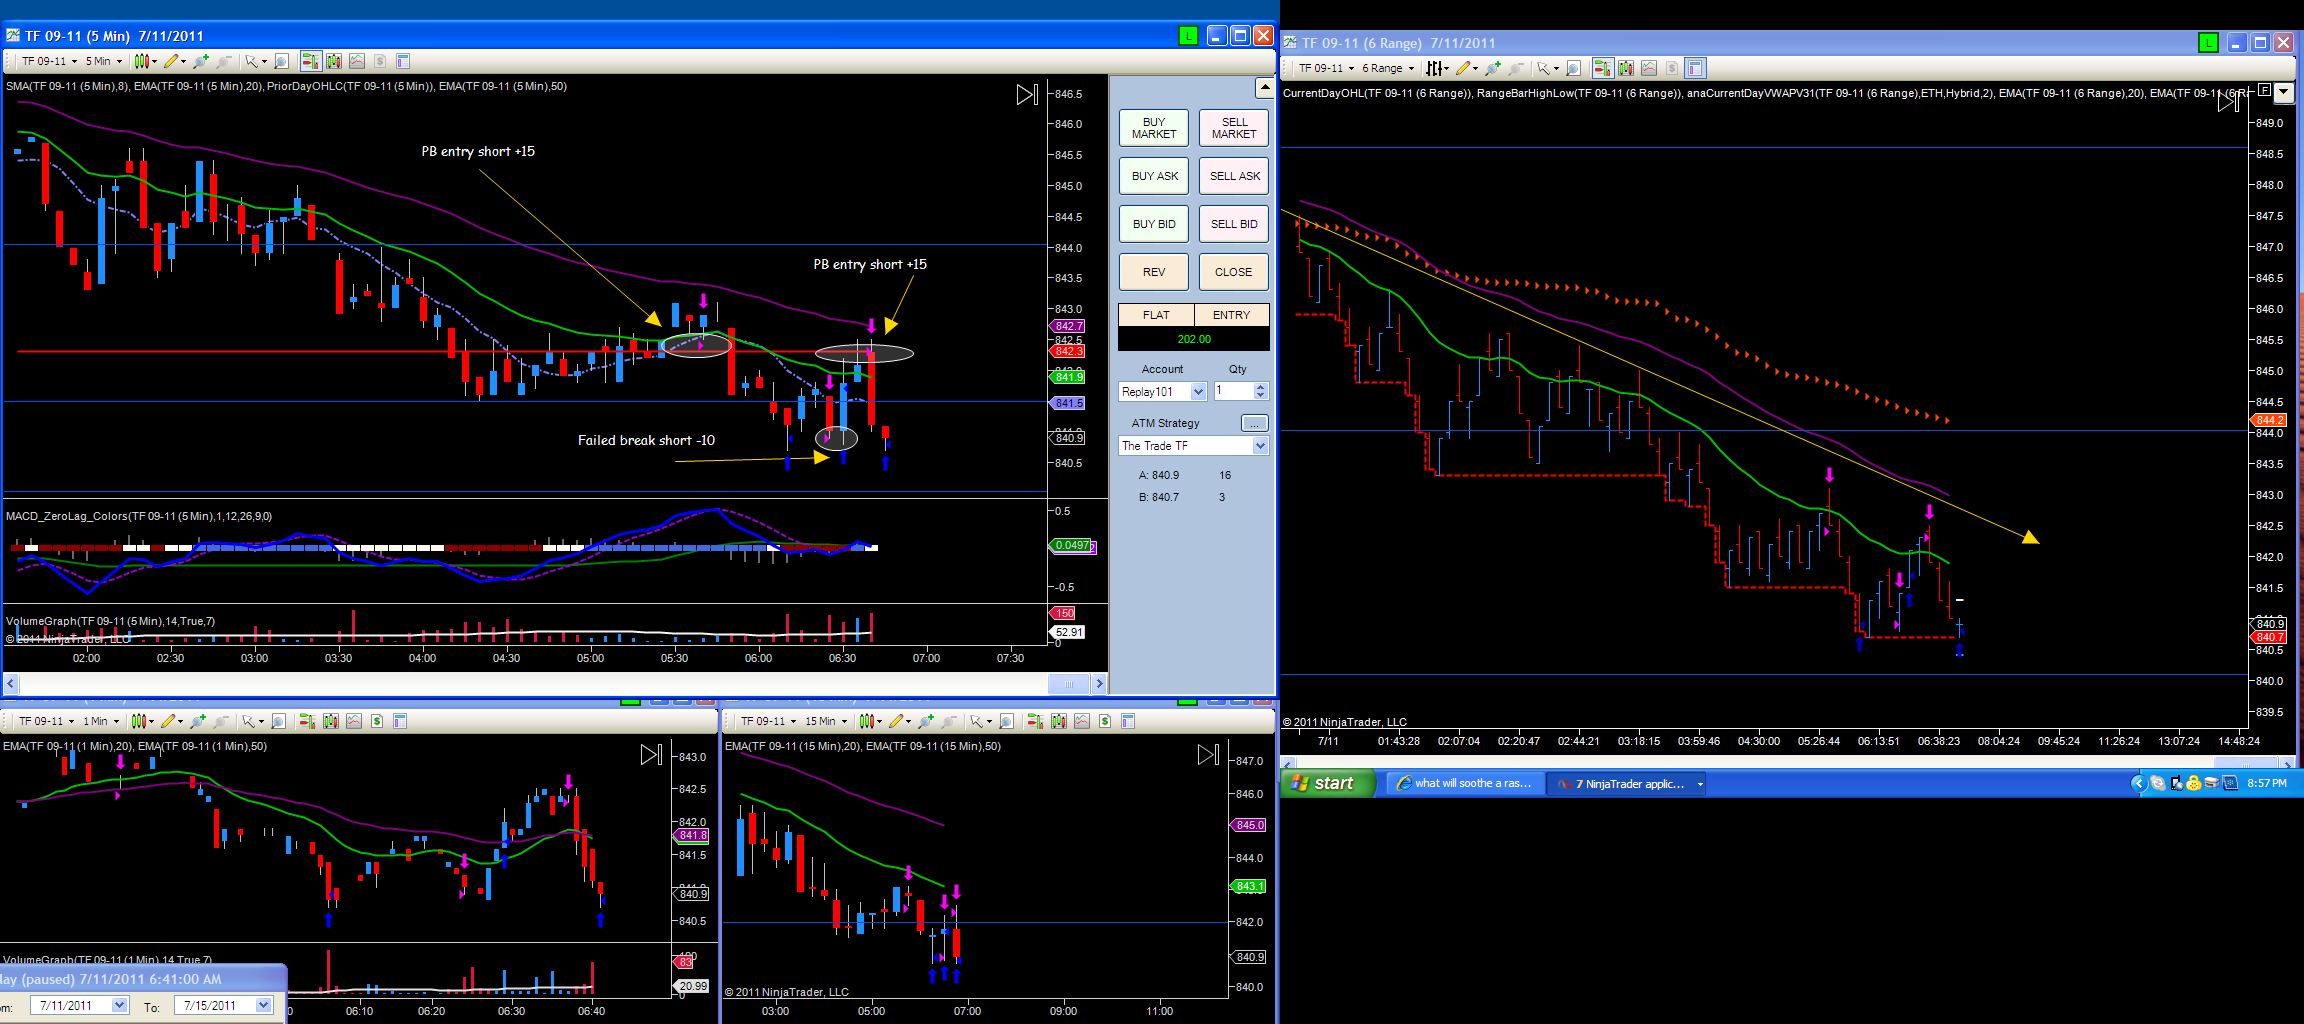
Task: Open Indicators icon in 5 Min chart toolbar
Action: [x=357, y=61]
